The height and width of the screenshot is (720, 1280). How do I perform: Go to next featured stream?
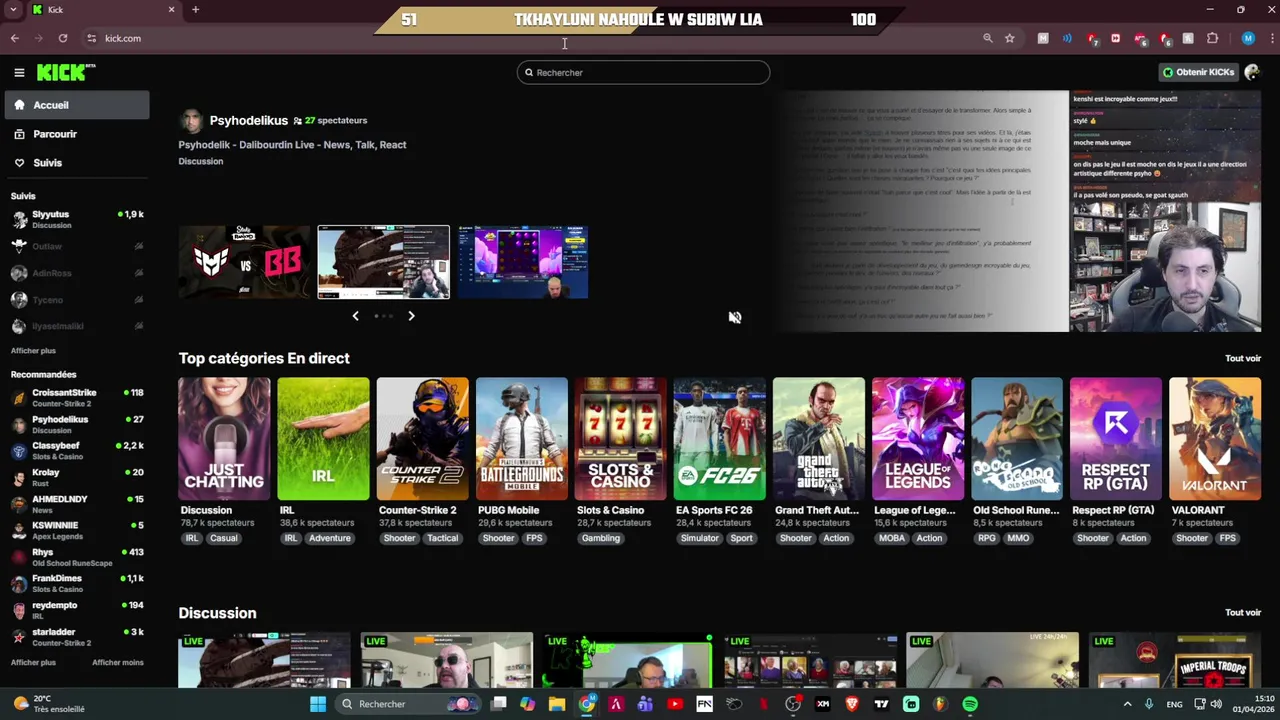(x=411, y=316)
